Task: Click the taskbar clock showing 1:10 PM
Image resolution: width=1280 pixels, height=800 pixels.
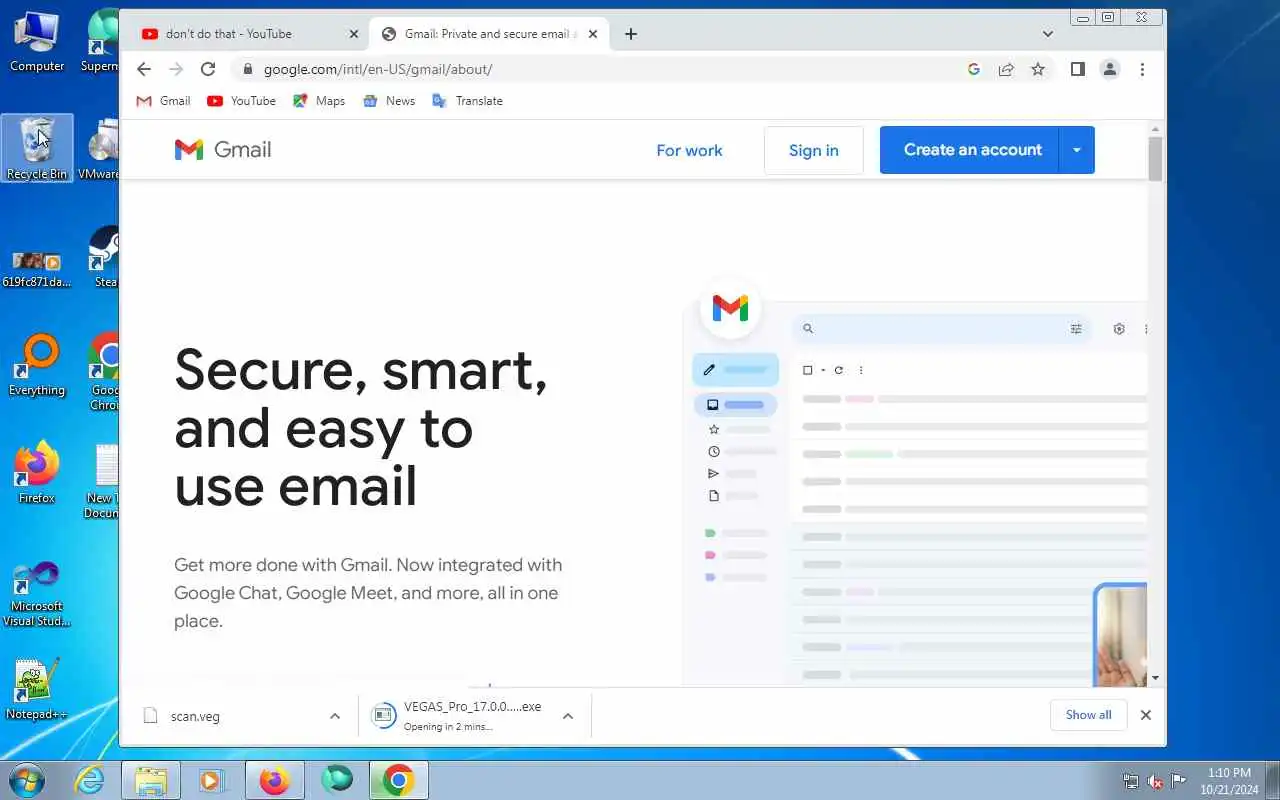Action: click(x=1229, y=781)
